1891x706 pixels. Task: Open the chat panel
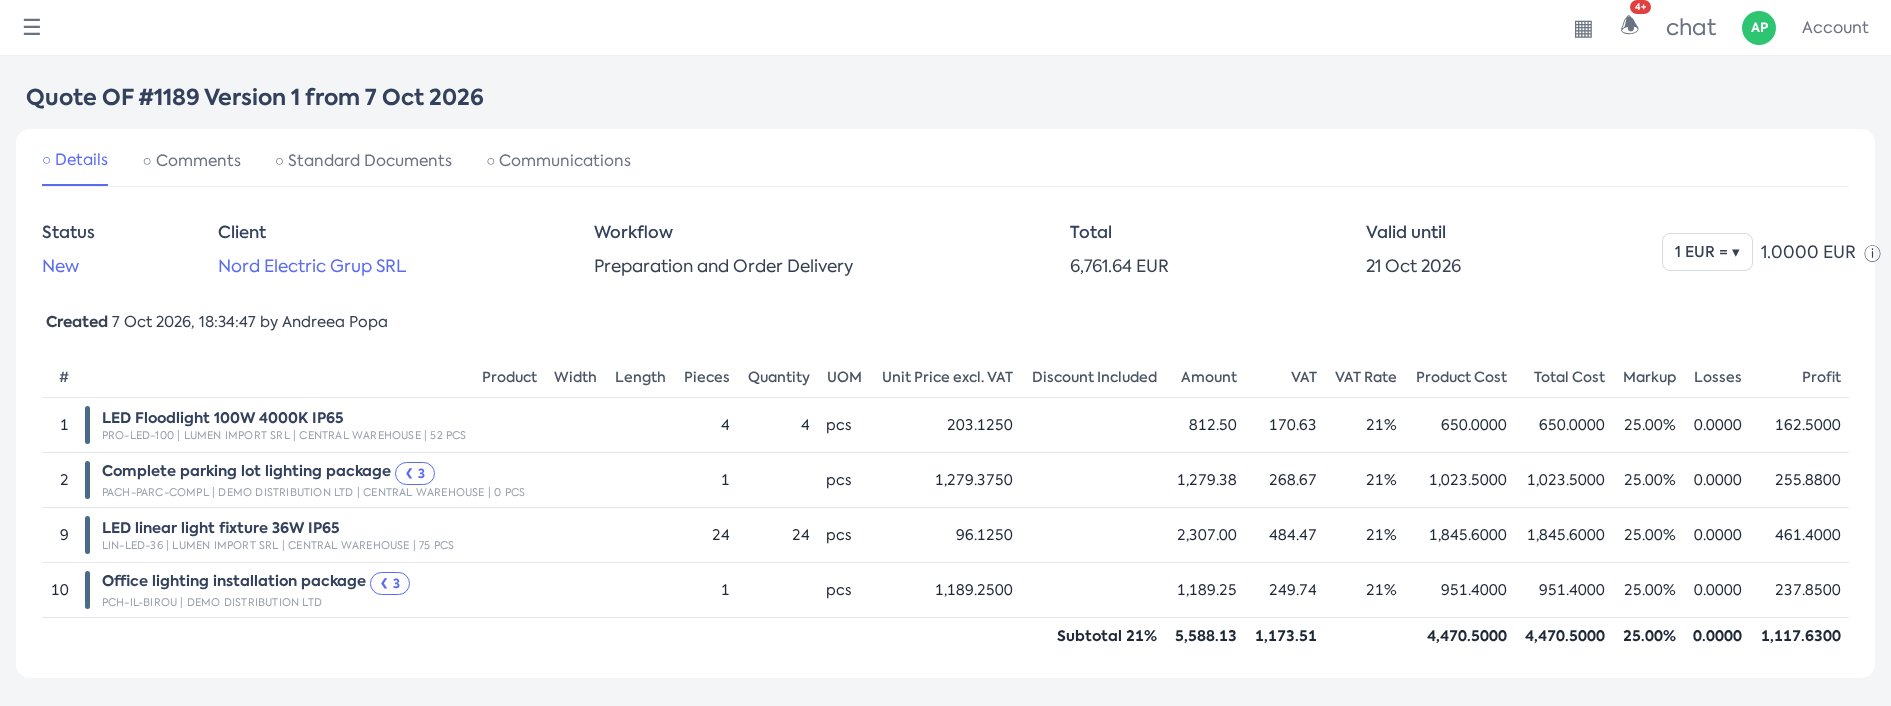click(1691, 28)
